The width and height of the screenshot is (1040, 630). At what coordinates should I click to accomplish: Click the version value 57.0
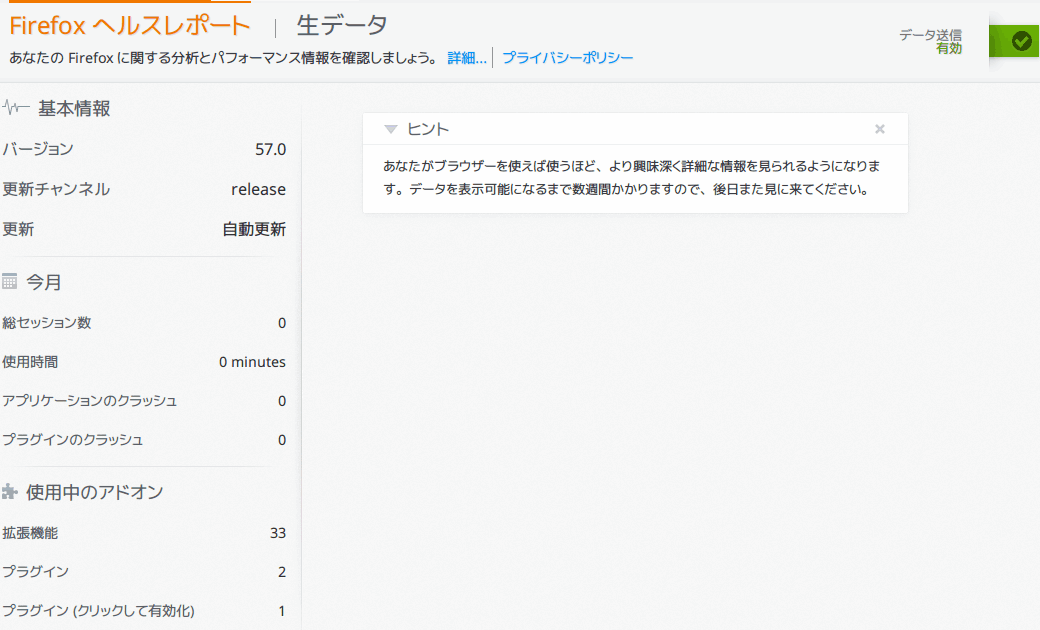(271, 149)
